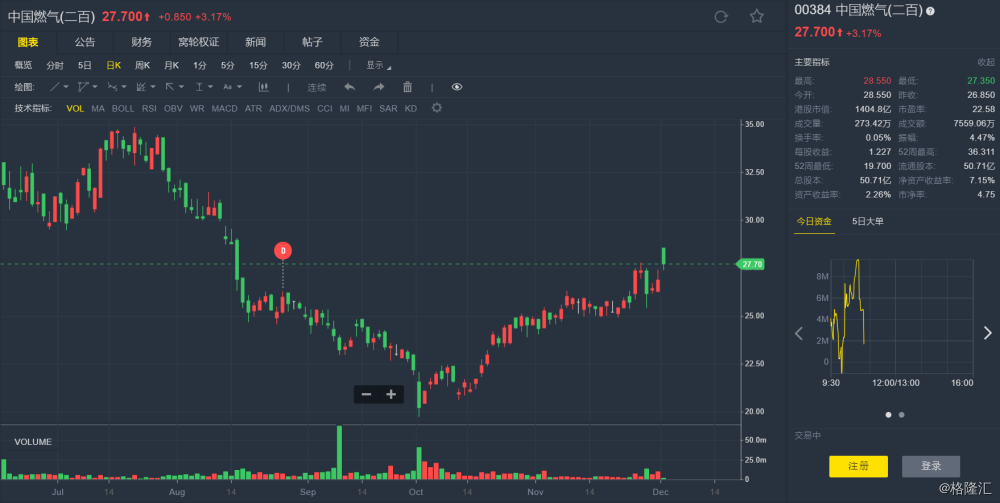
Task: Click the candlestick chart style icon
Action: 263,87
